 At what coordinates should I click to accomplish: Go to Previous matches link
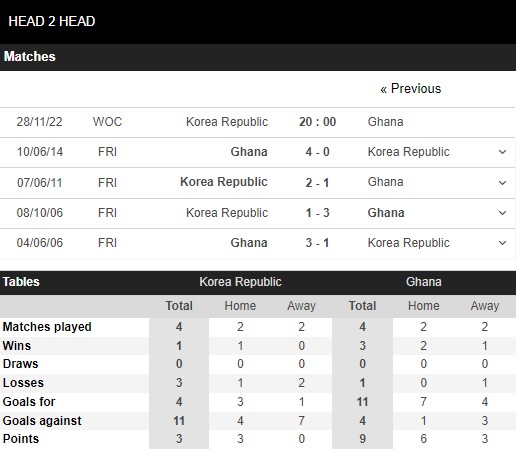[x=411, y=89]
